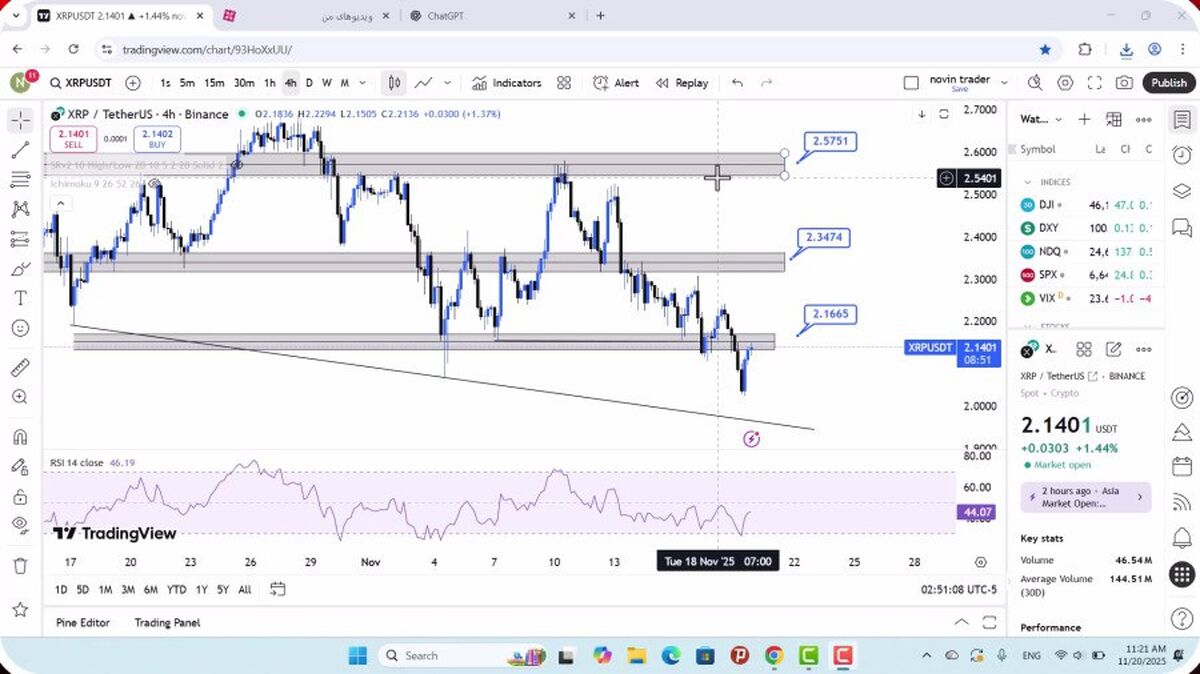Open the Windows Start menu
Viewport: 1200px width, 674px height.
coord(357,656)
